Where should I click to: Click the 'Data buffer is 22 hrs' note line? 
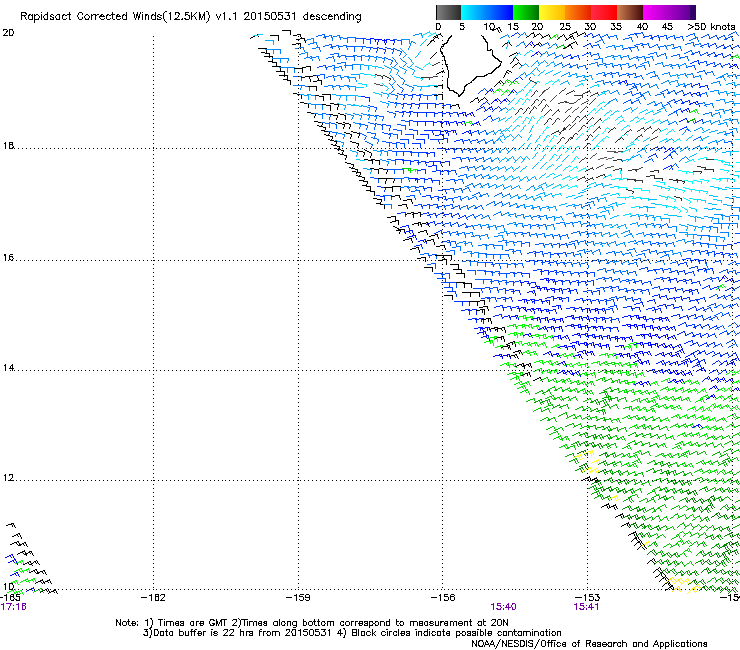coord(352,633)
